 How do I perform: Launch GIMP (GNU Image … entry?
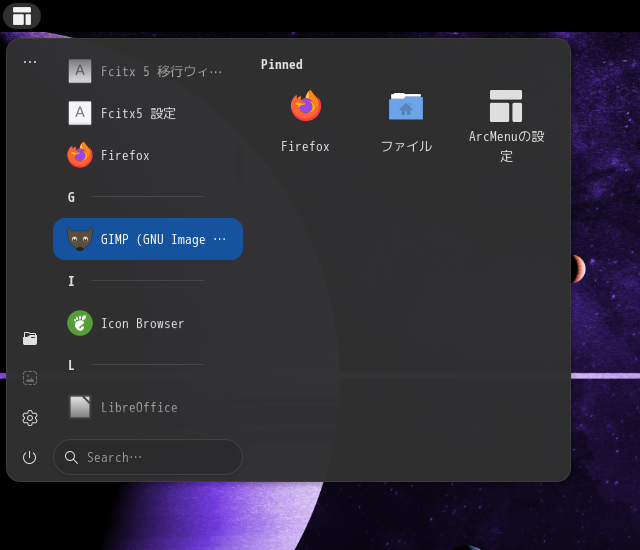point(148,239)
